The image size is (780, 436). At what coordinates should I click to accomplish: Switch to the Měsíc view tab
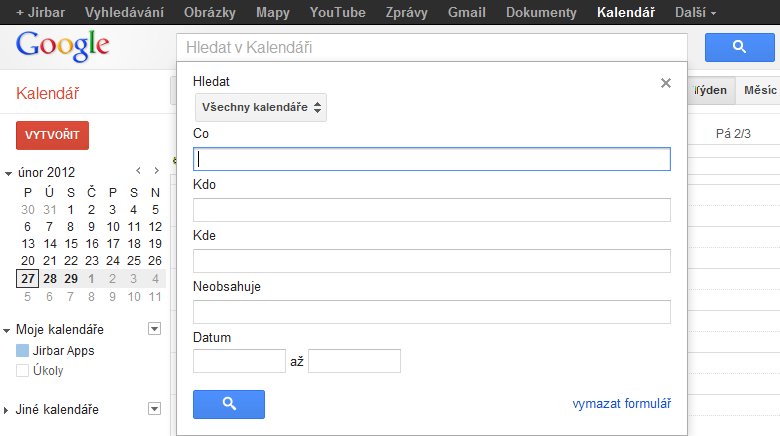(x=759, y=90)
